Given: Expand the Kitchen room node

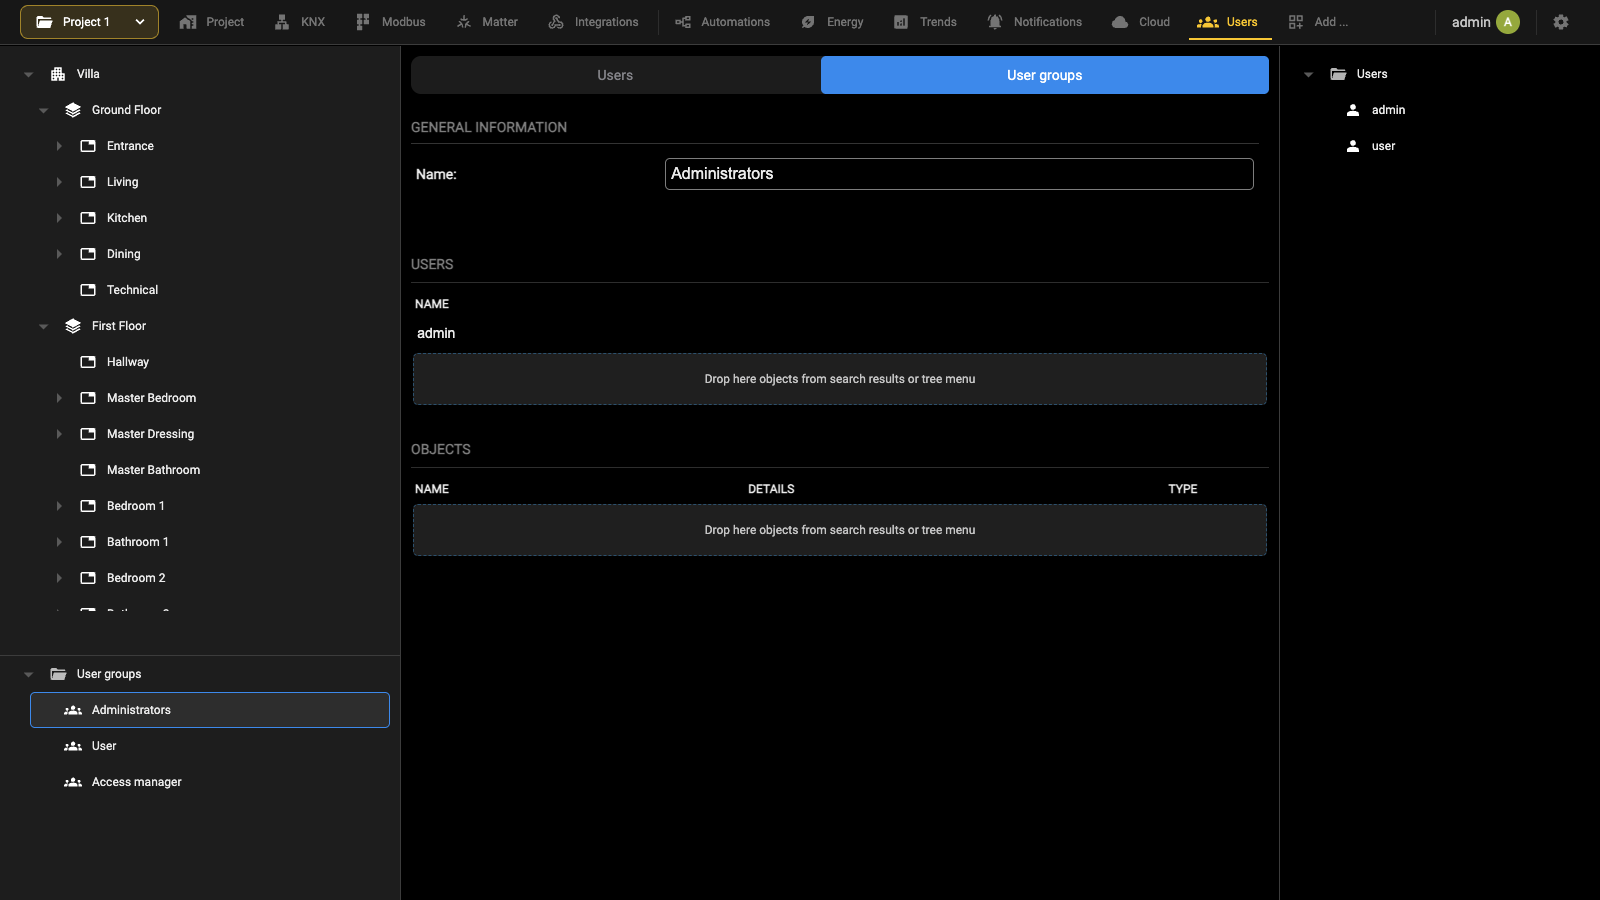Looking at the screenshot, I should 59,218.
